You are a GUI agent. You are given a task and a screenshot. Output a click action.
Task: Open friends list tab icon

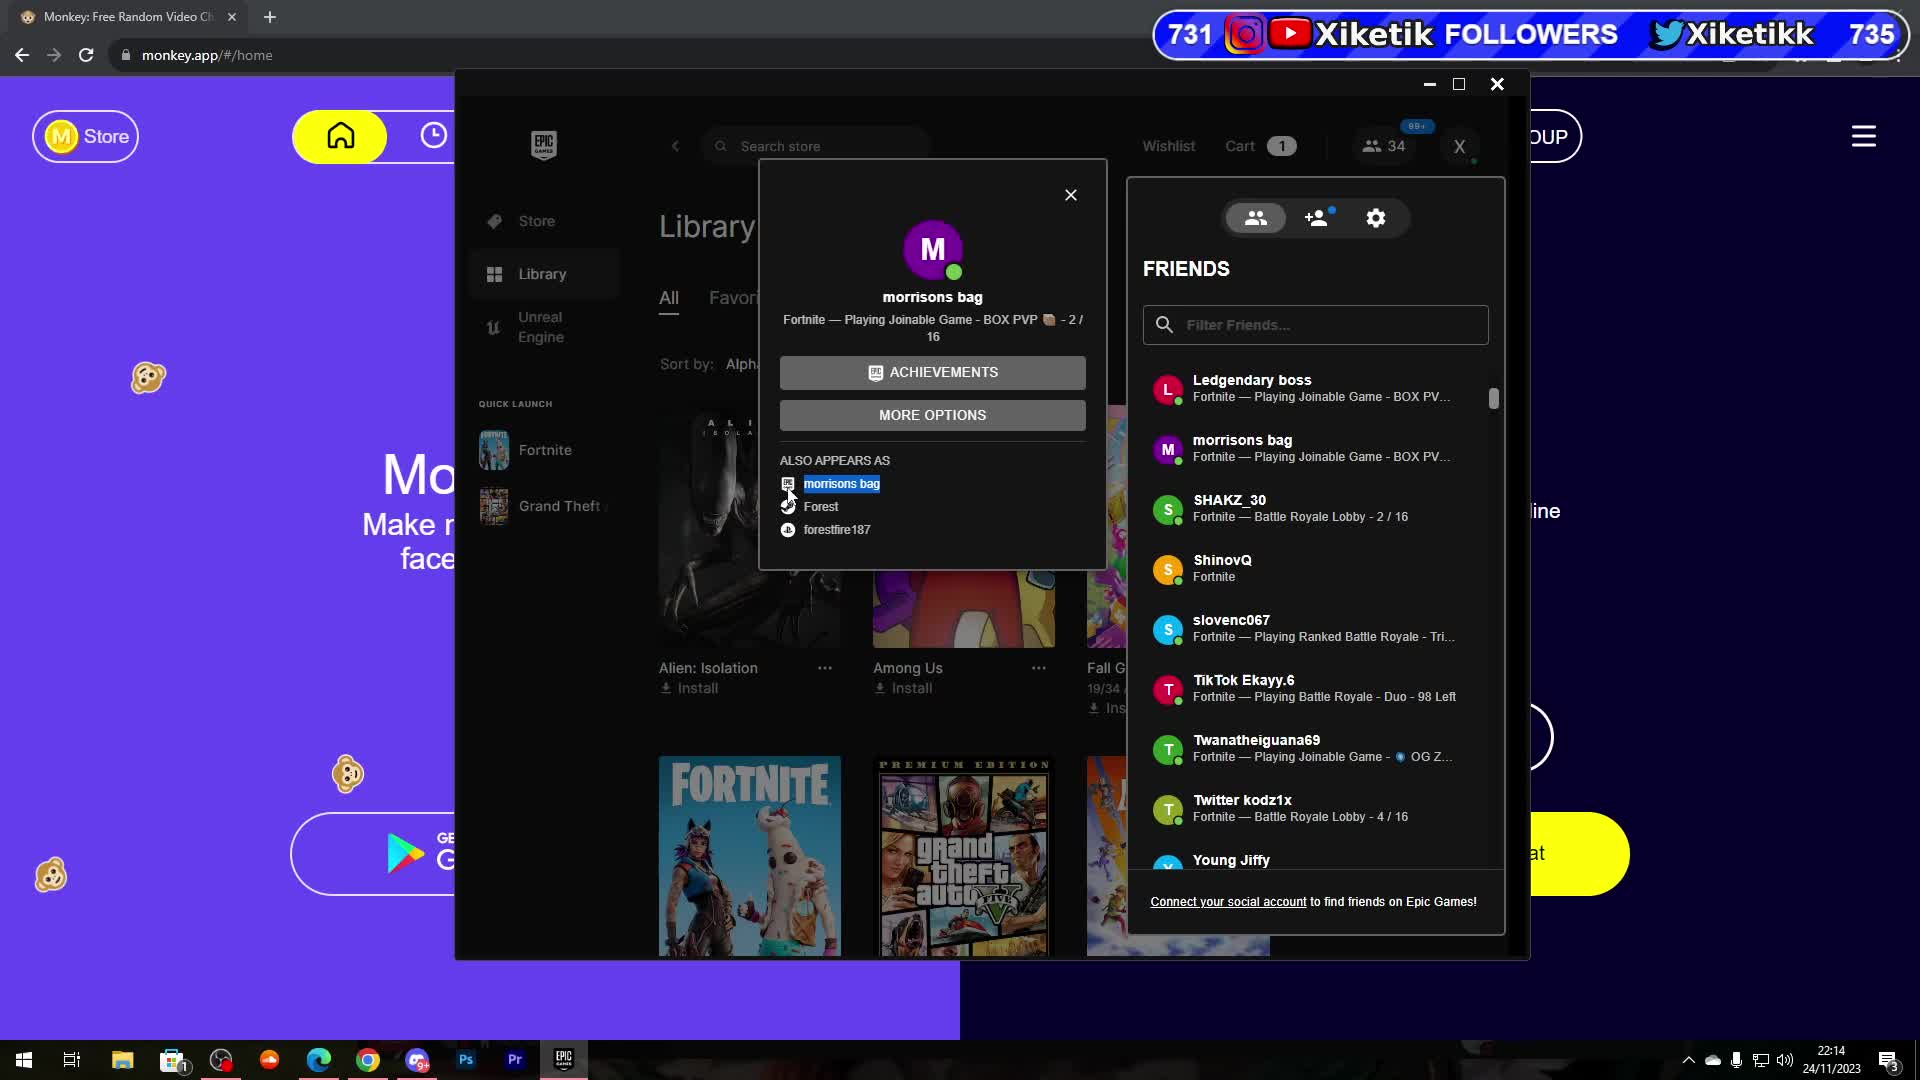tap(1256, 218)
